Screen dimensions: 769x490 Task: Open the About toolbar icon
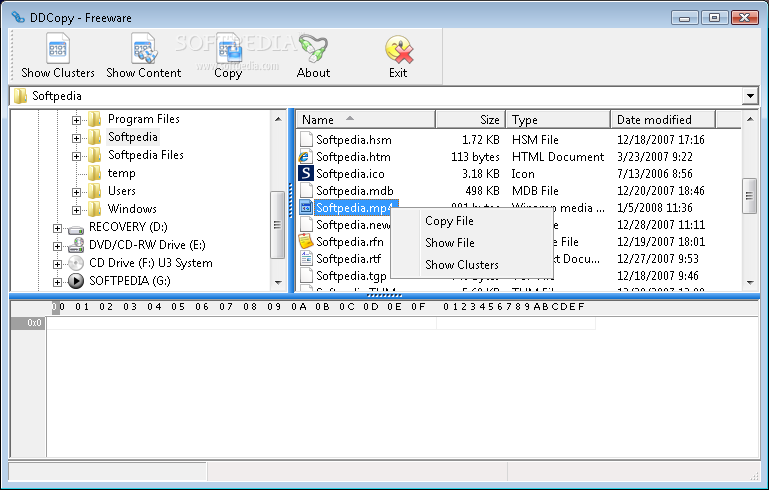click(x=313, y=49)
